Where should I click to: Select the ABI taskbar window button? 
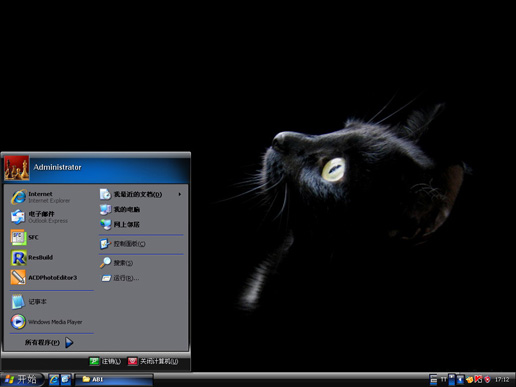(114, 379)
